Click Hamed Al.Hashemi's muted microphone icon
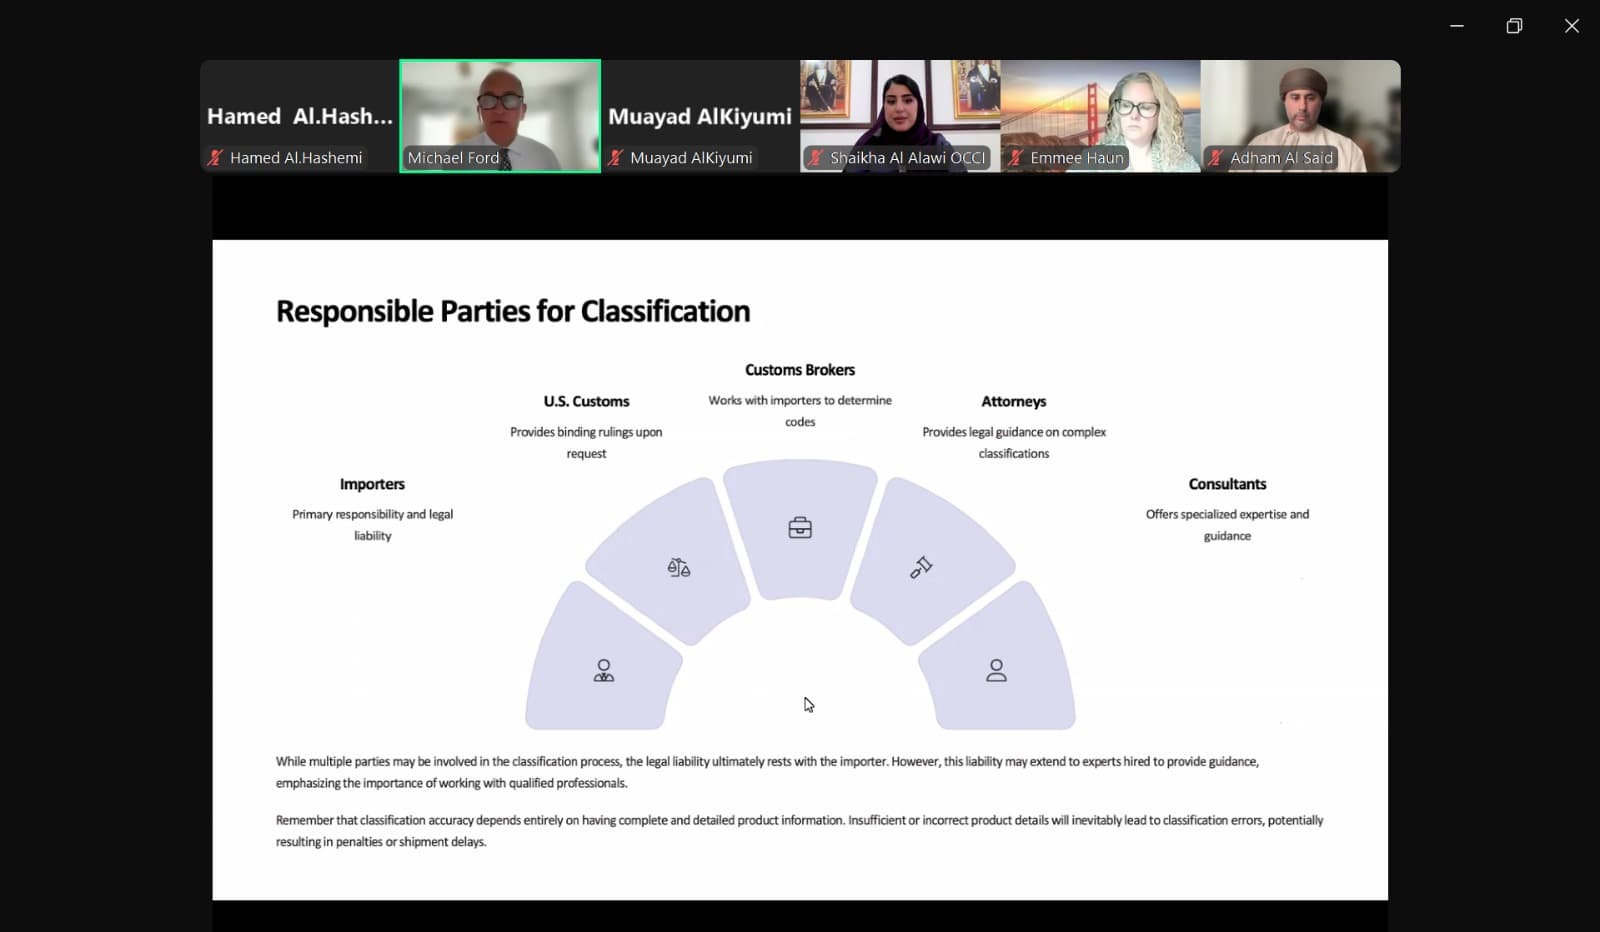The width and height of the screenshot is (1600, 932). [x=215, y=158]
